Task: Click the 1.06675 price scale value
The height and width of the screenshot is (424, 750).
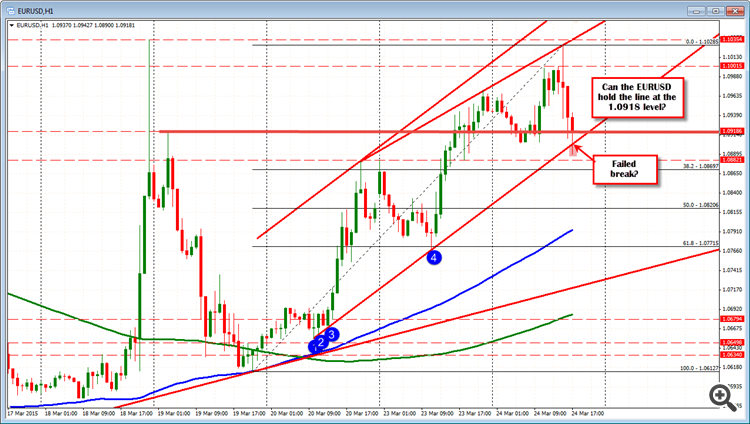Action: point(732,328)
